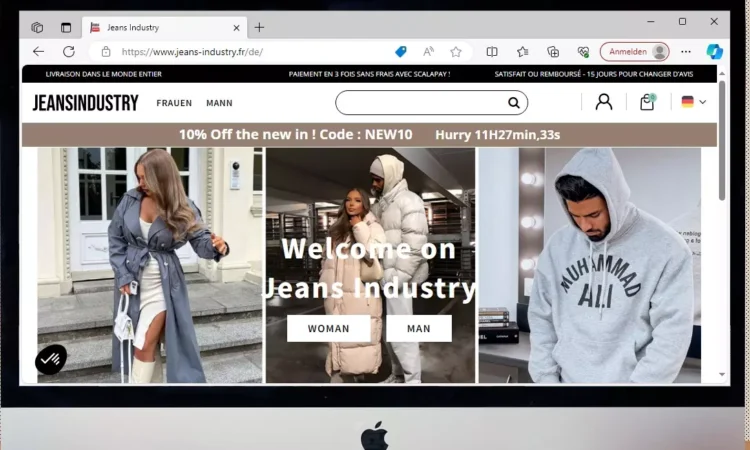Open the split screen view
The image size is (750, 450).
pyautogui.click(x=492, y=52)
